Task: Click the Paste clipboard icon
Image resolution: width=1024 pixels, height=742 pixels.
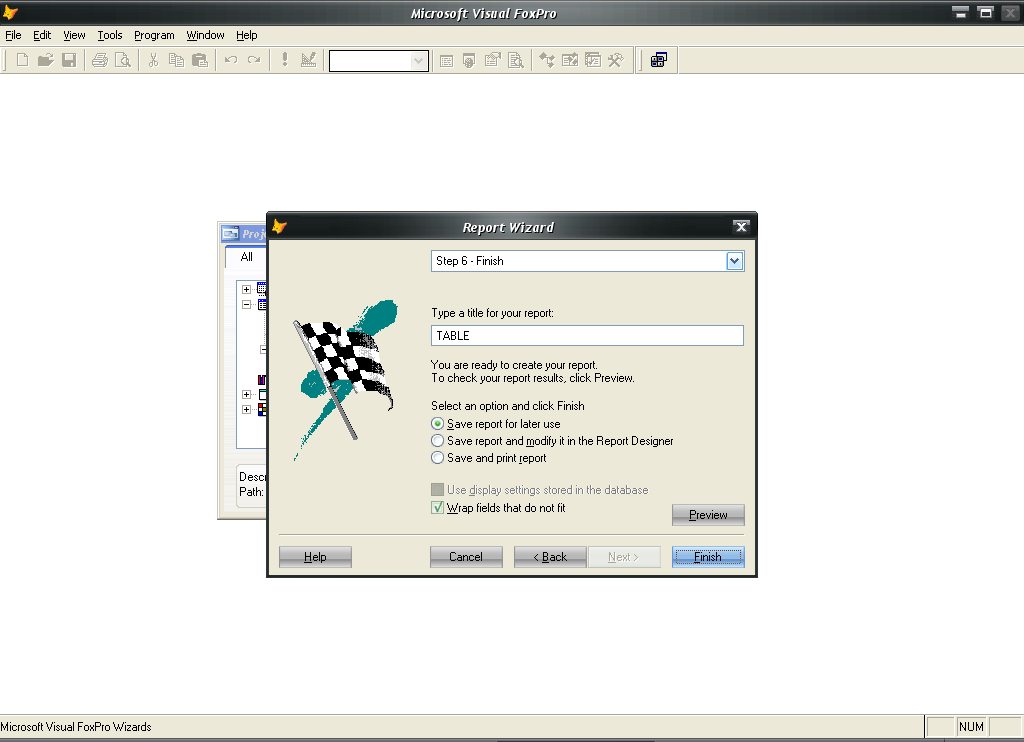Action: pos(200,61)
